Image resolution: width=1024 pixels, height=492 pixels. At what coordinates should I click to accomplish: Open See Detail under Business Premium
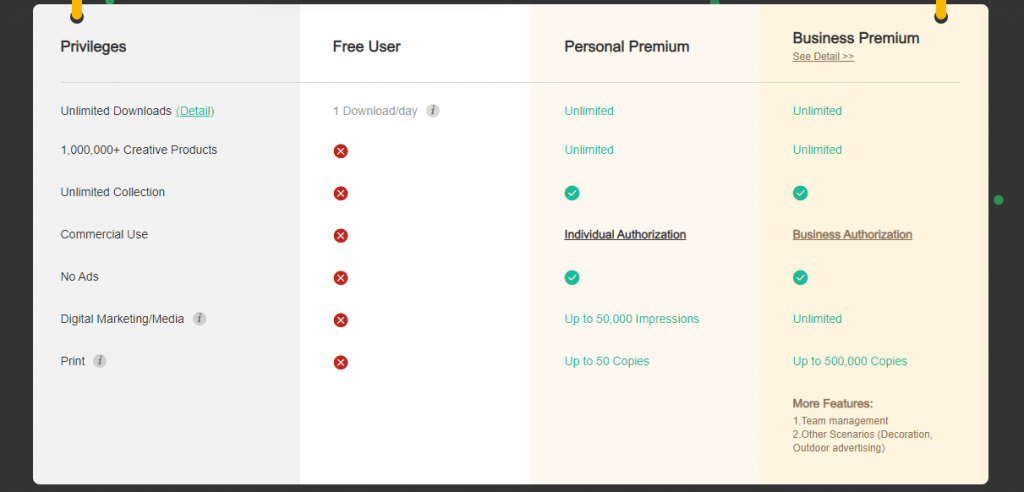click(823, 57)
